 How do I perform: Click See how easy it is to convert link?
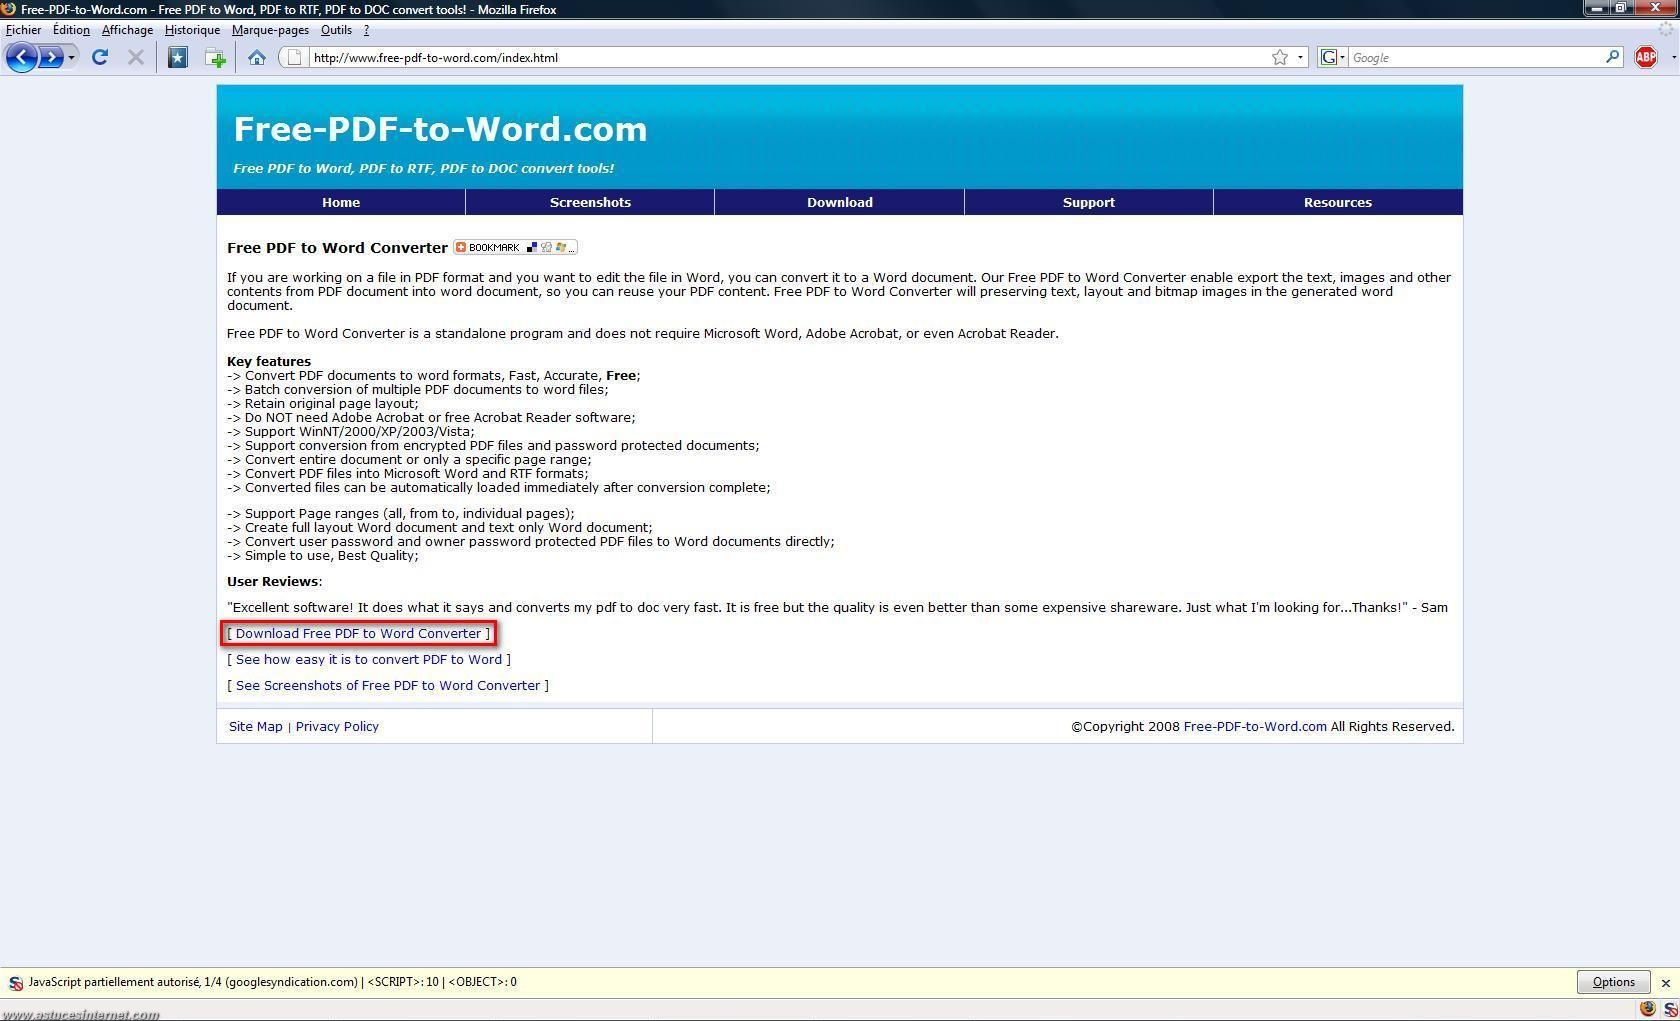369,659
